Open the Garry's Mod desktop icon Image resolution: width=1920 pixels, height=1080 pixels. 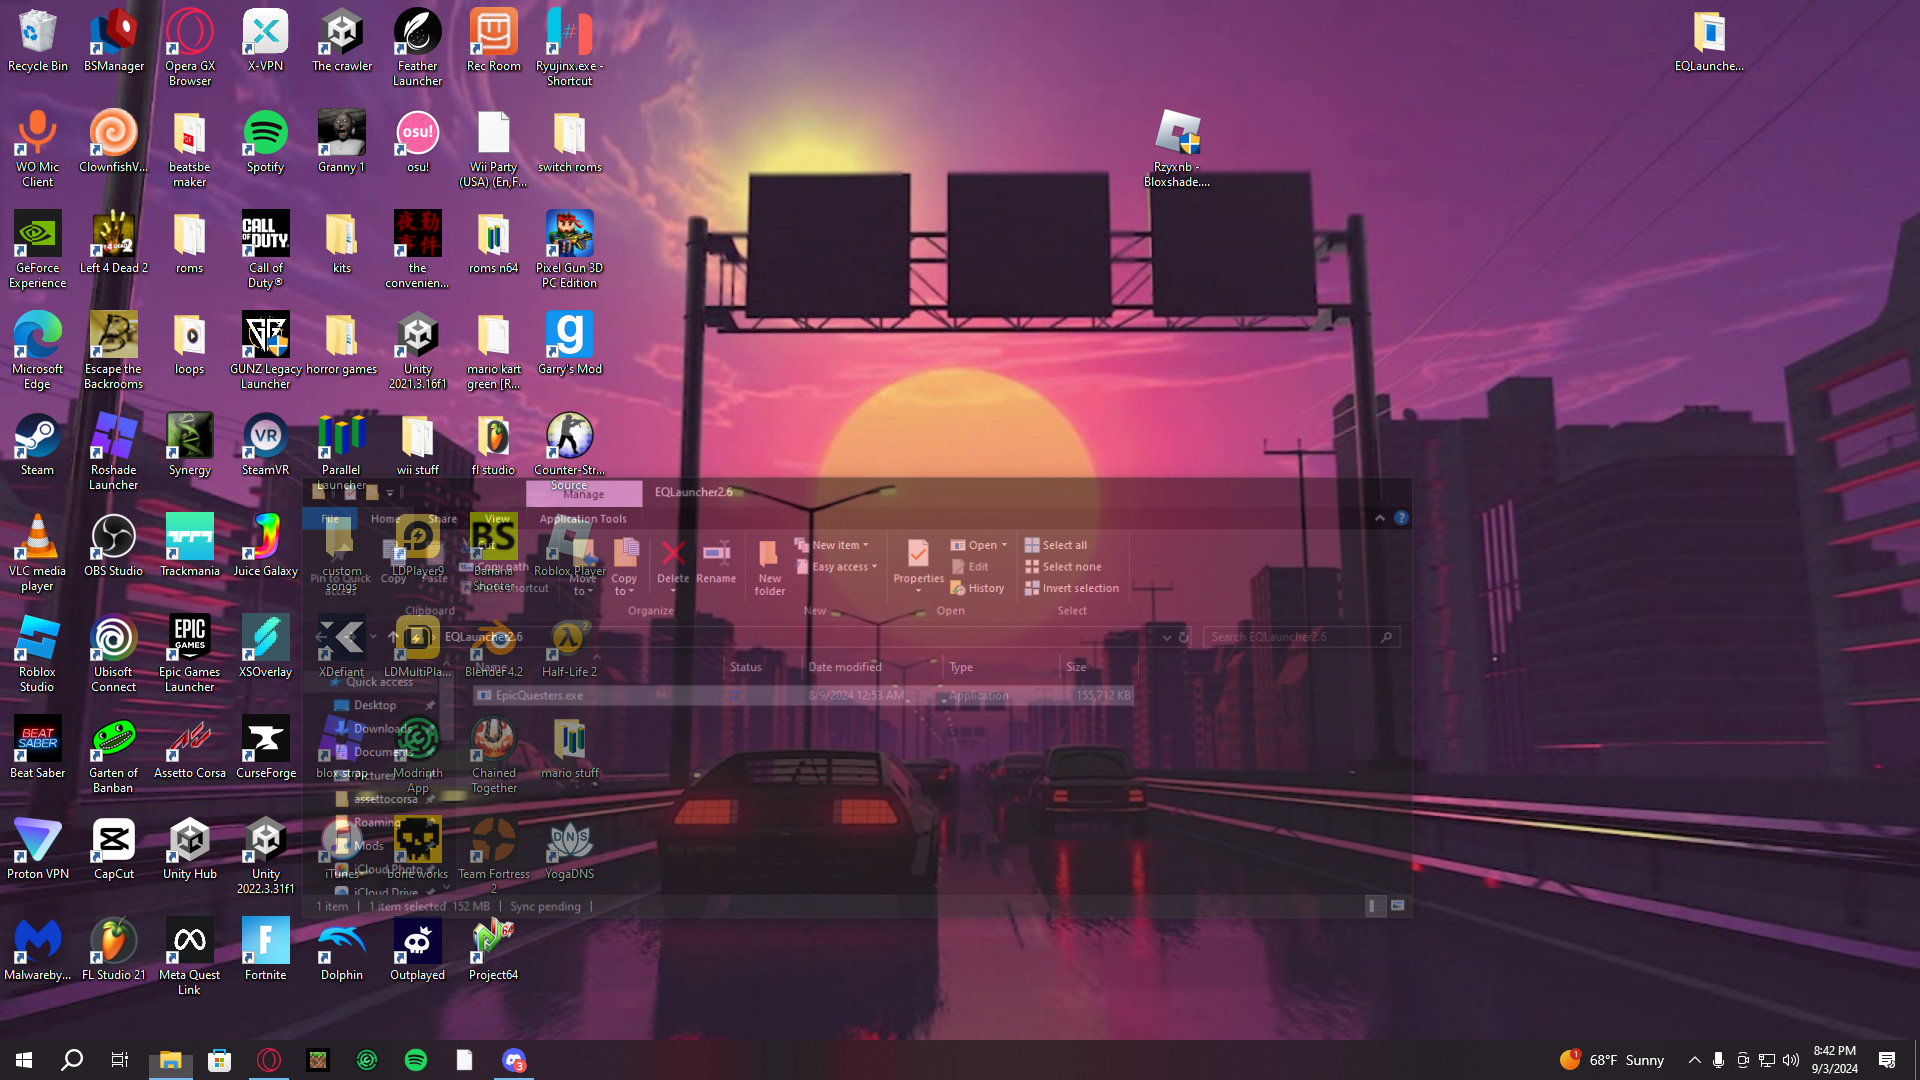click(x=569, y=336)
